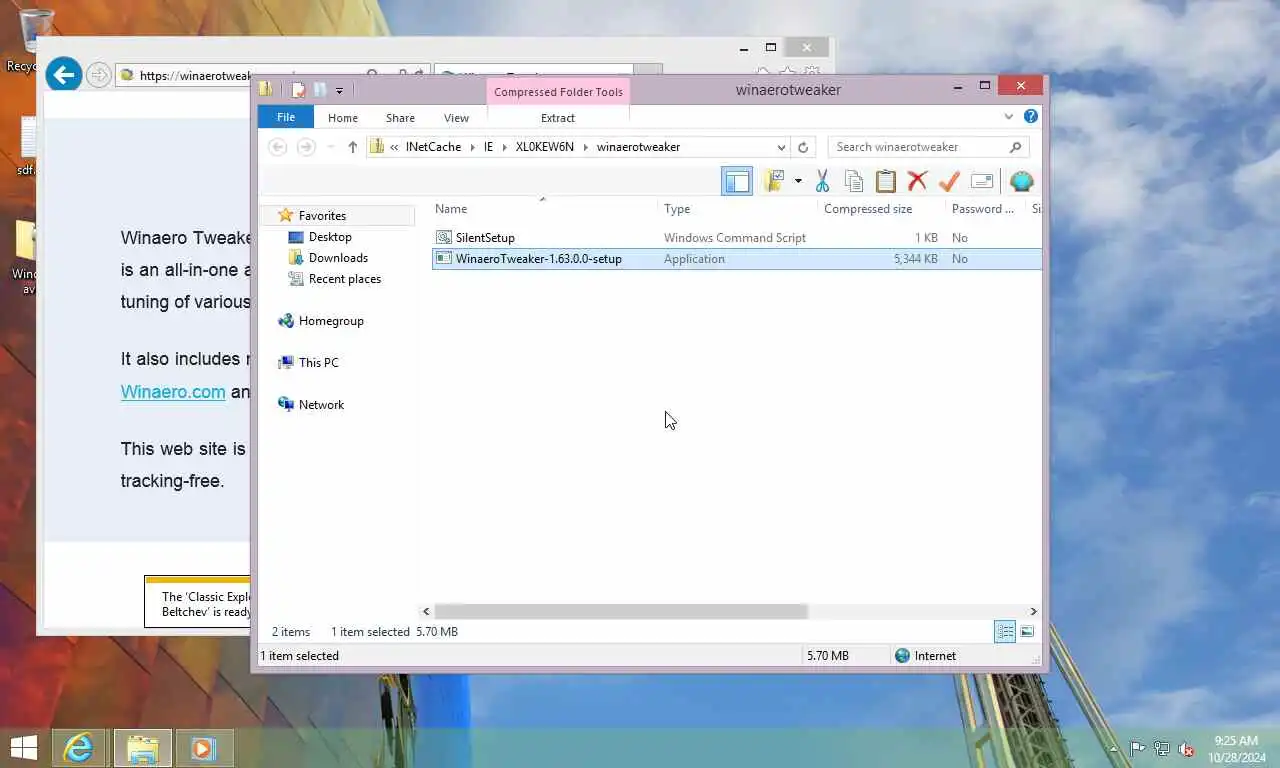This screenshot has width=1280, height=768.
Task: Open the File ribbon tab
Action: [x=286, y=117]
